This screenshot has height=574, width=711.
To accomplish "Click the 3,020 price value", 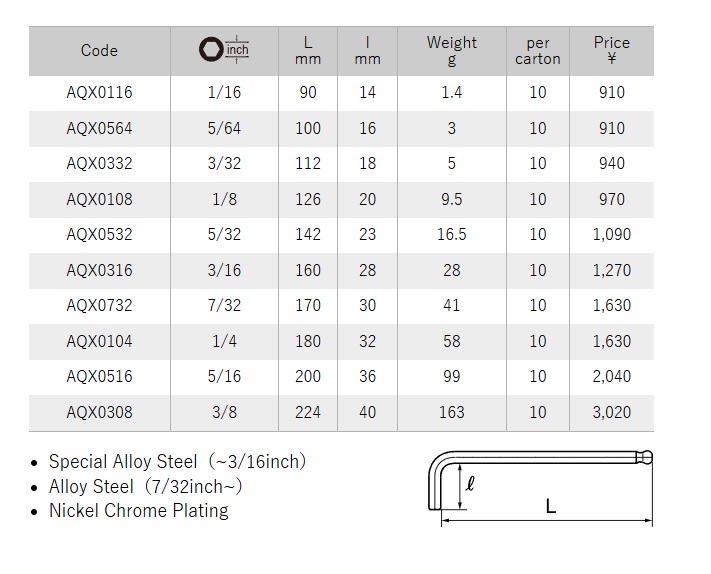I will click(610, 412).
